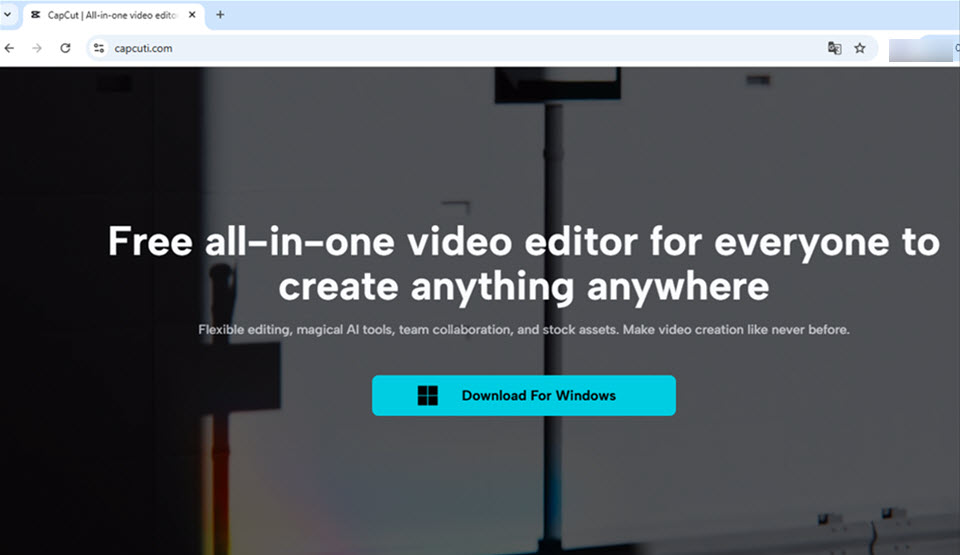Open a new tab with the plus button
This screenshot has width=960, height=555.
pos(220,15)
